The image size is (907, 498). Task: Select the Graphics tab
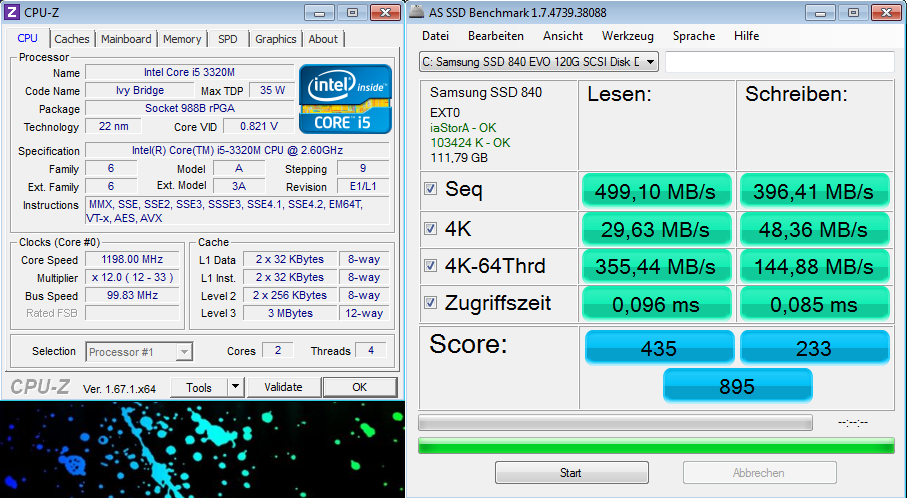pyautogui.click(x=275, y=39)
